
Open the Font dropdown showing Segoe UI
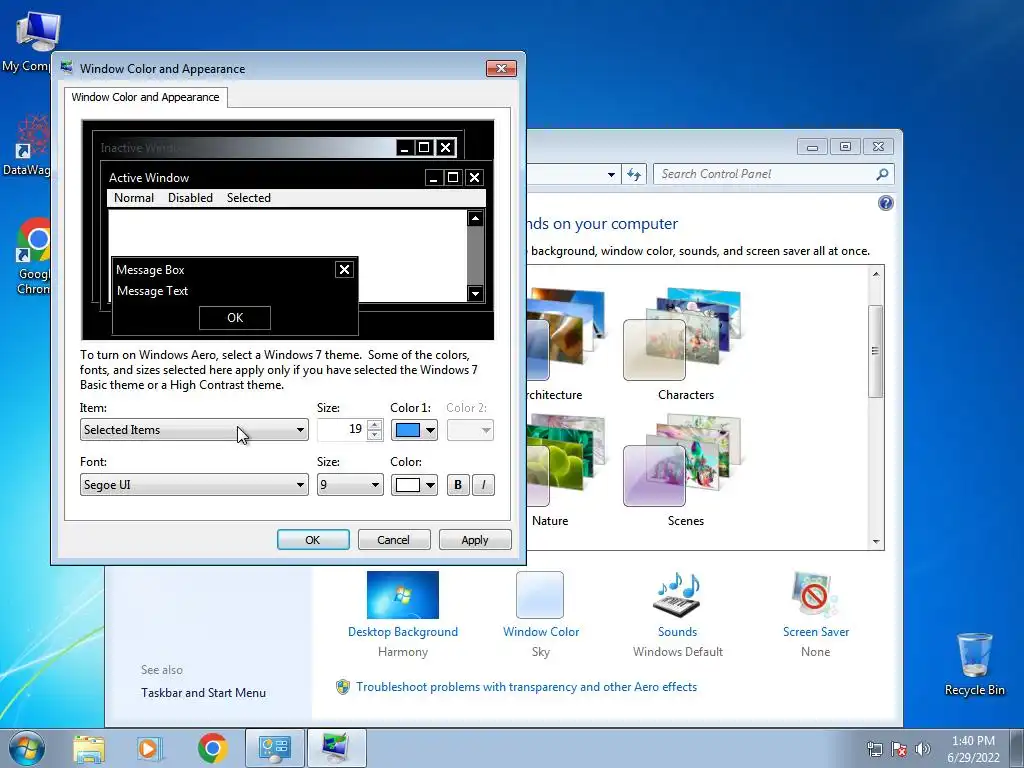[x=194, y=485]
